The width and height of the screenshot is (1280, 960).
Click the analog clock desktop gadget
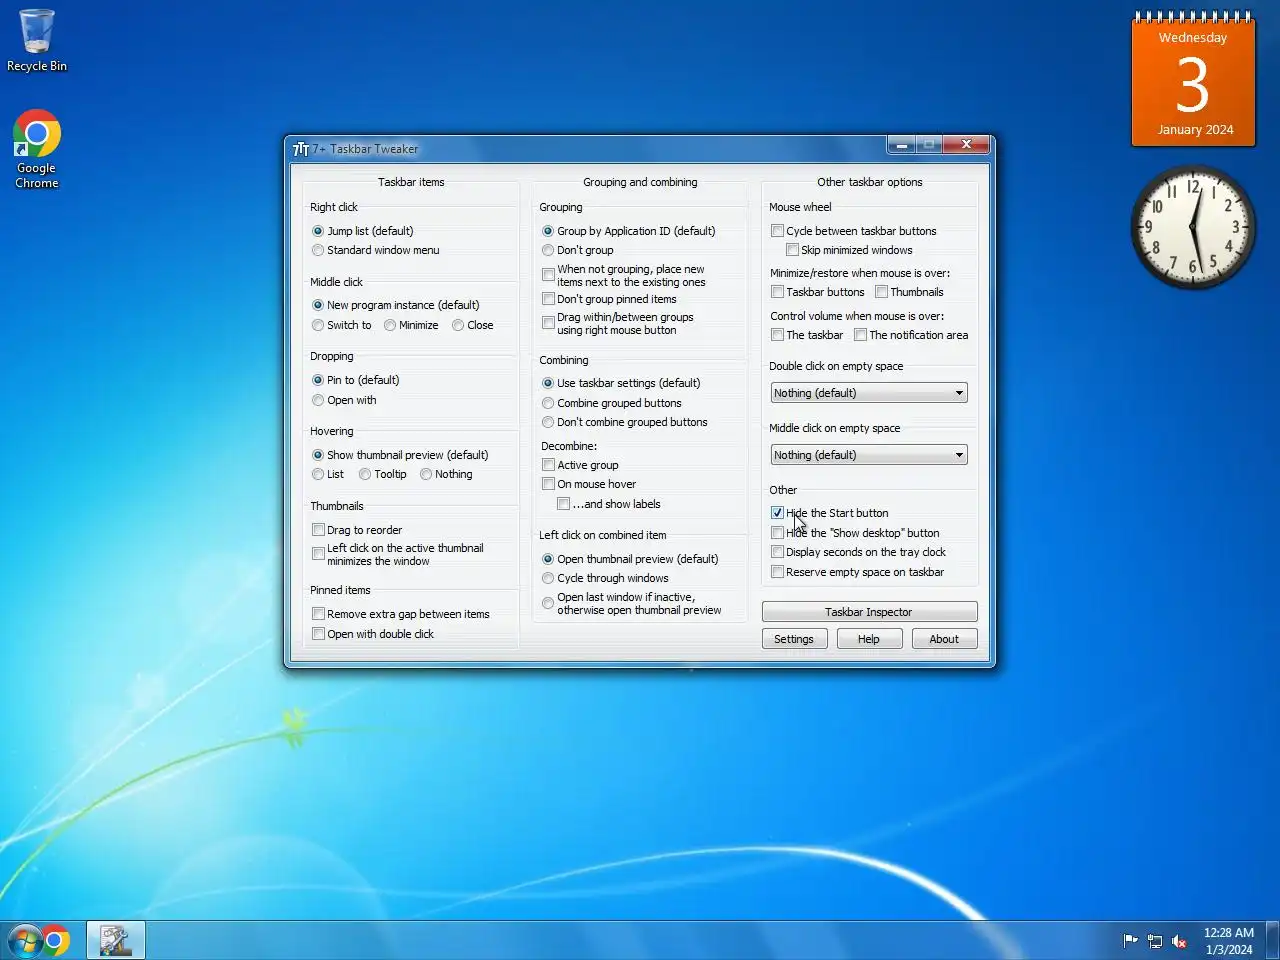pos(1193,228)
